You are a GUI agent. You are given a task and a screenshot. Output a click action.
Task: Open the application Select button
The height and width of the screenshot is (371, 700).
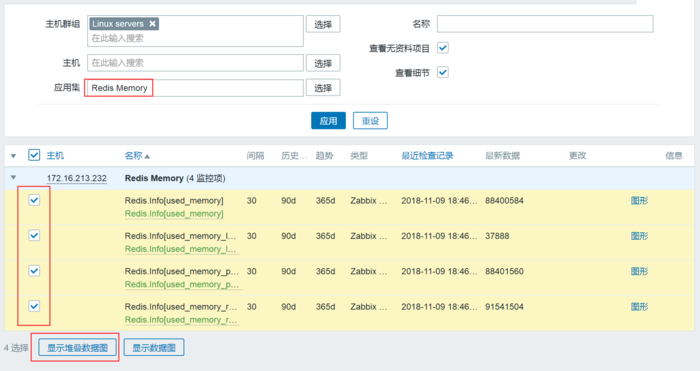[323, 88]
